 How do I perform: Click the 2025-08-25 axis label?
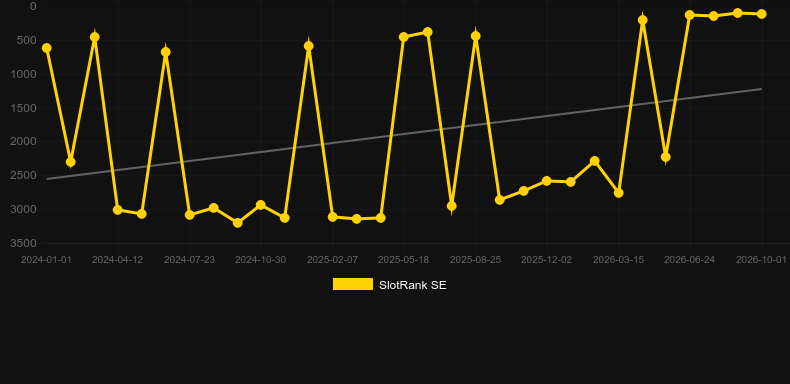click(x=475, y=260)
